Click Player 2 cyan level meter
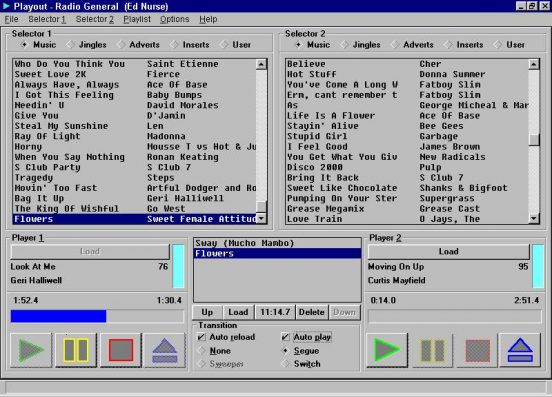 [538, 266]
